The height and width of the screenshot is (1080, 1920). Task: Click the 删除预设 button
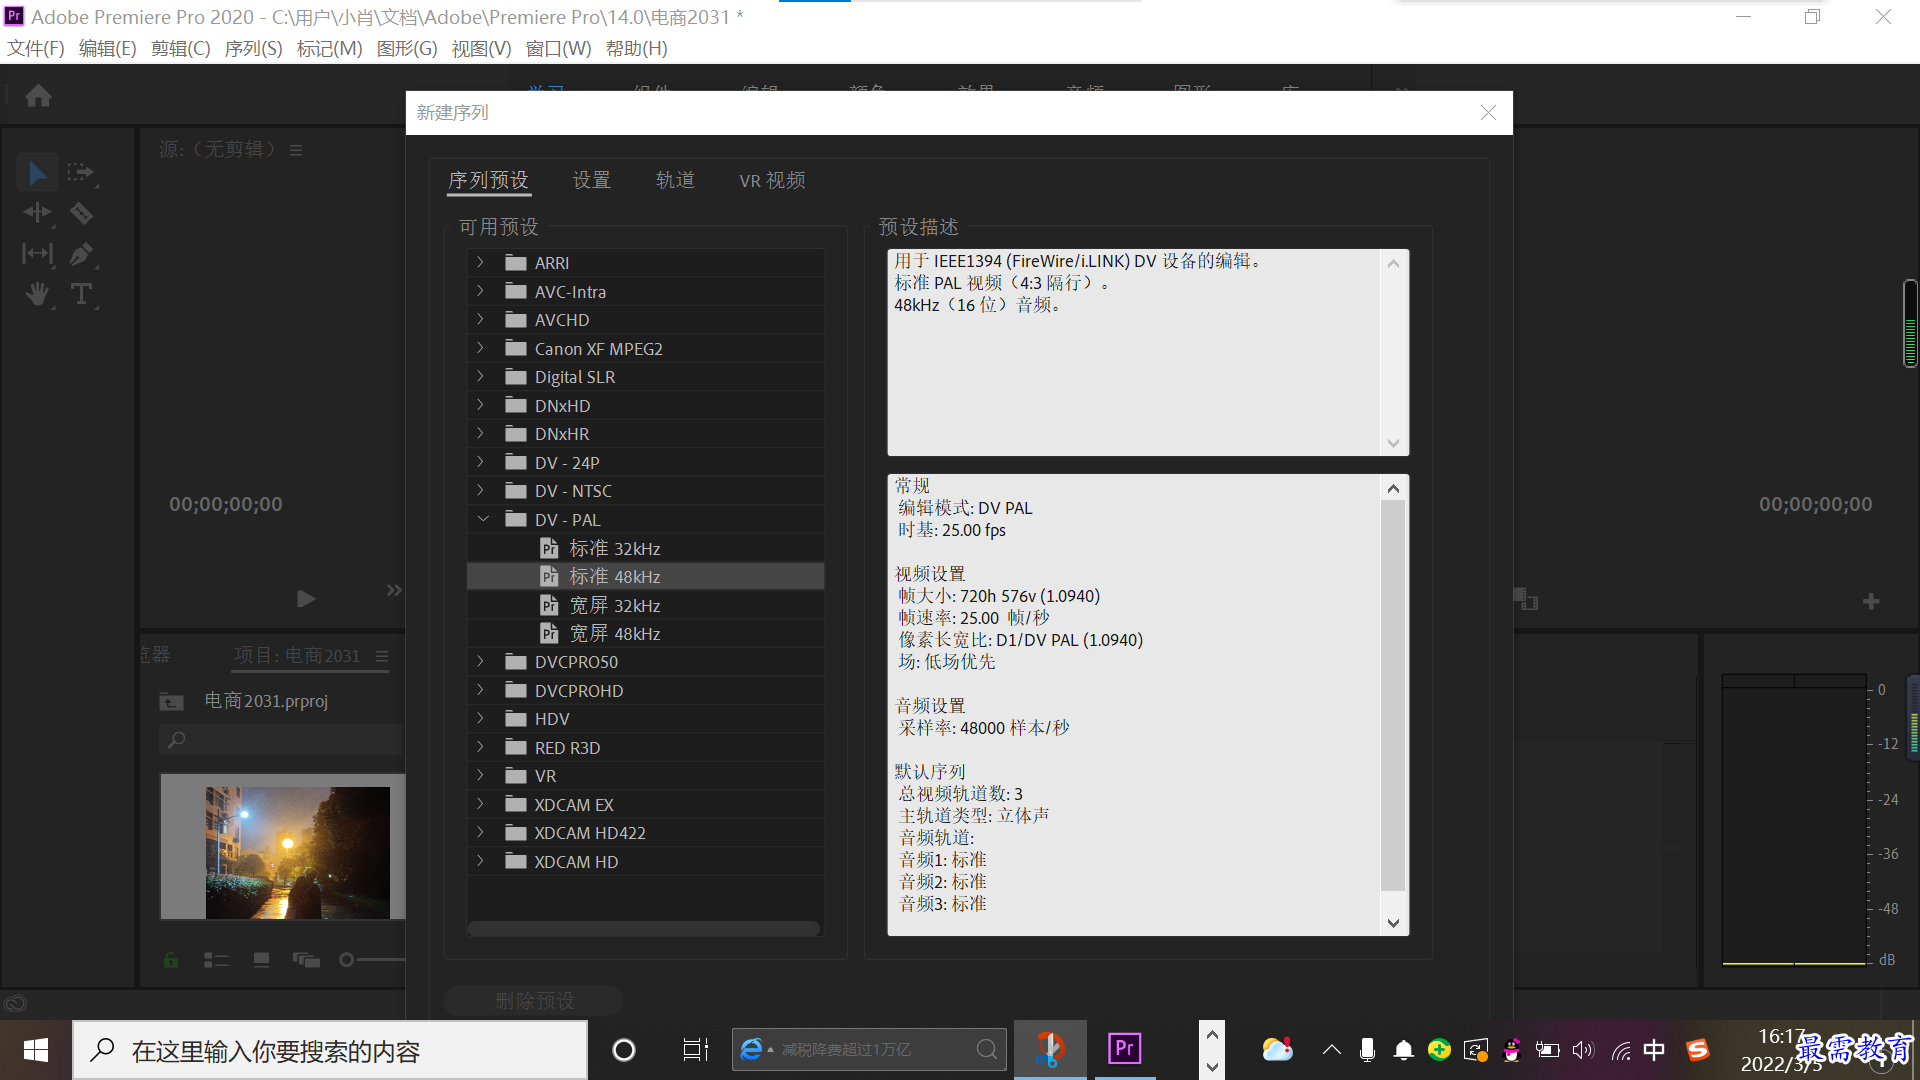[534, 1001]
